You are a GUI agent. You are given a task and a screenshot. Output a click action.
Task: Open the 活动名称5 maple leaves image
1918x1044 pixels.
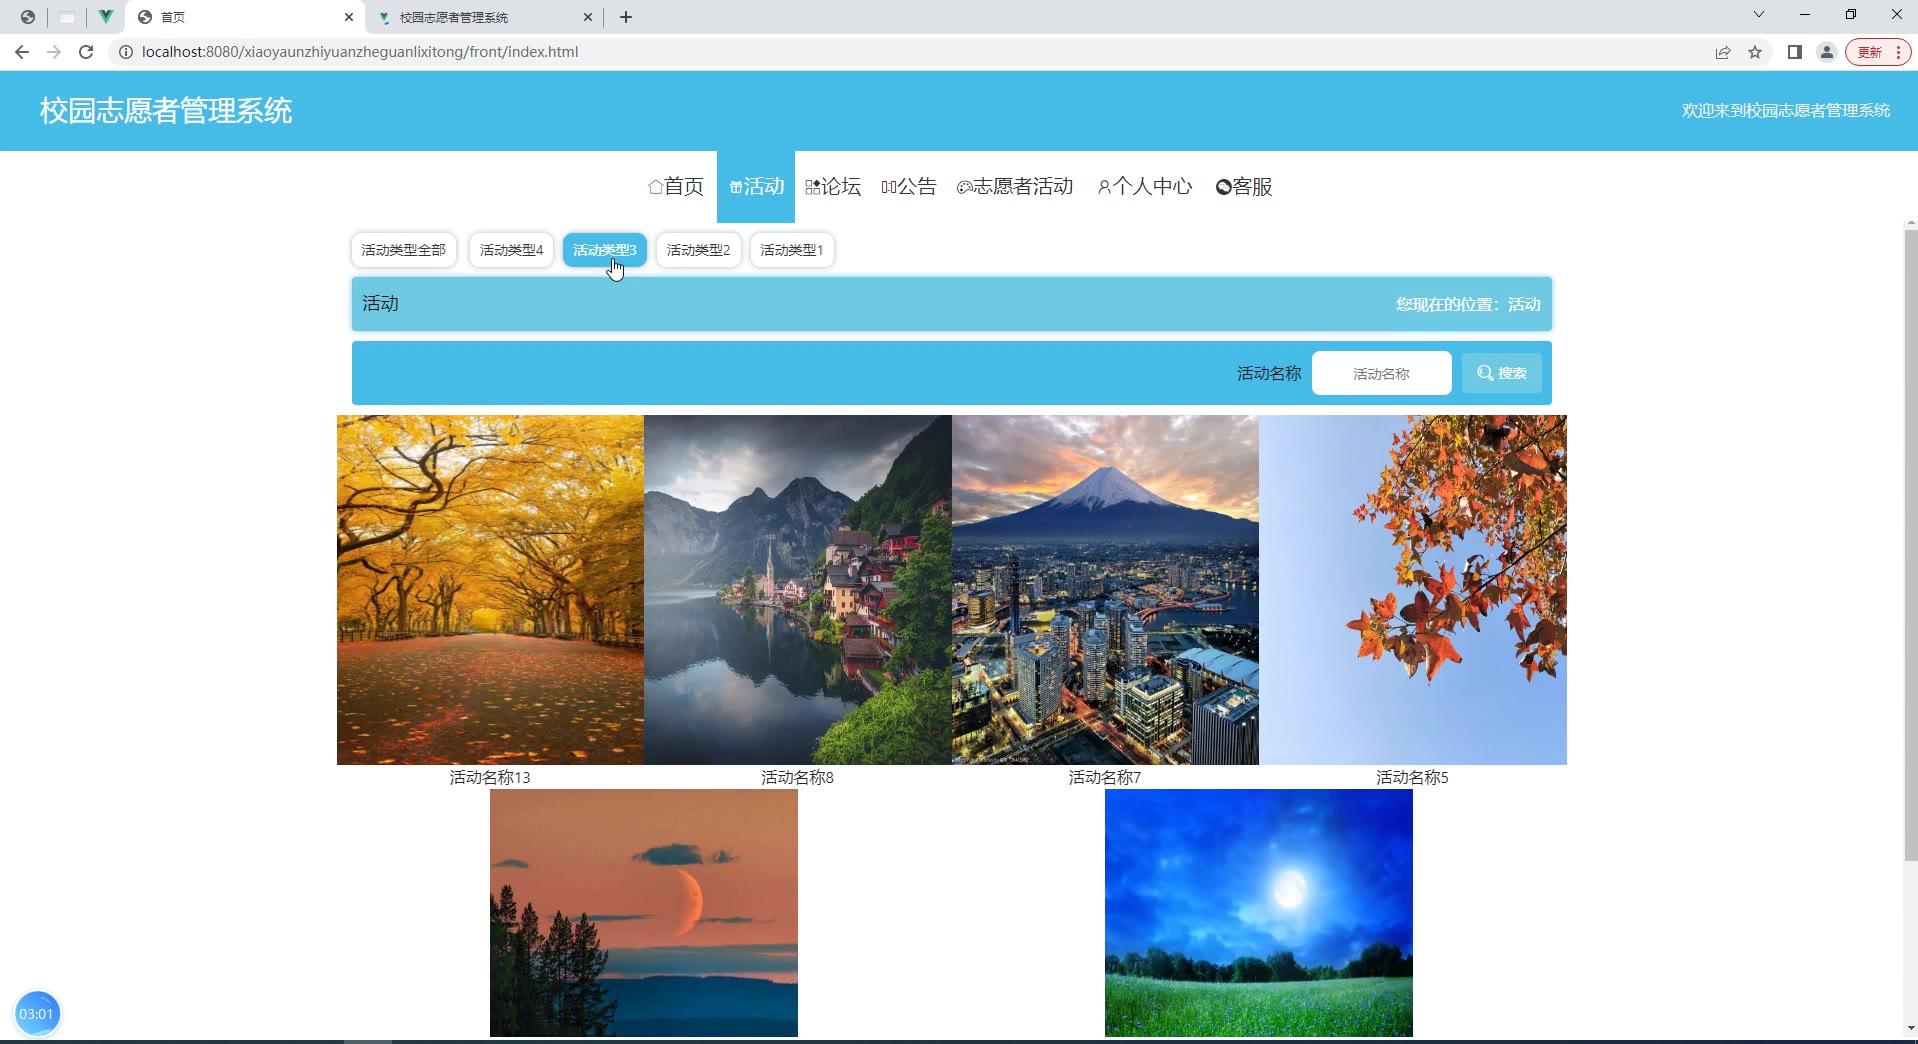[1413, 590]
